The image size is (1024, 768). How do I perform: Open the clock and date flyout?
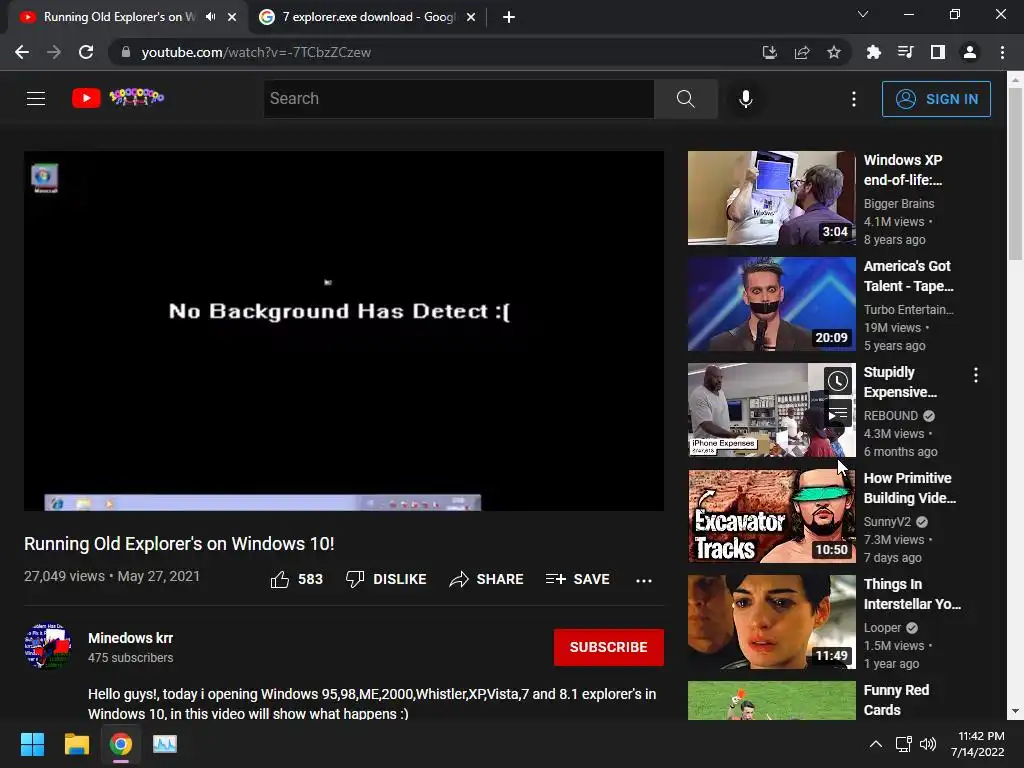pyautogui.click(x=978, y=744)
